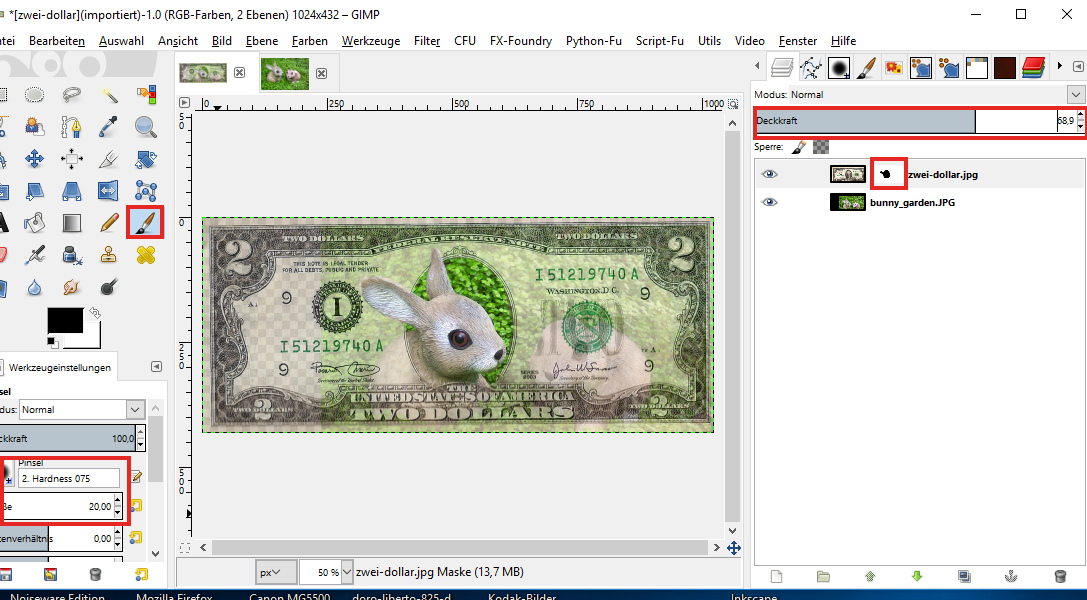Select the Clone stamp tool
Image resolution: width=1087 pixels, height=600 pixels.
pos(109,254)
